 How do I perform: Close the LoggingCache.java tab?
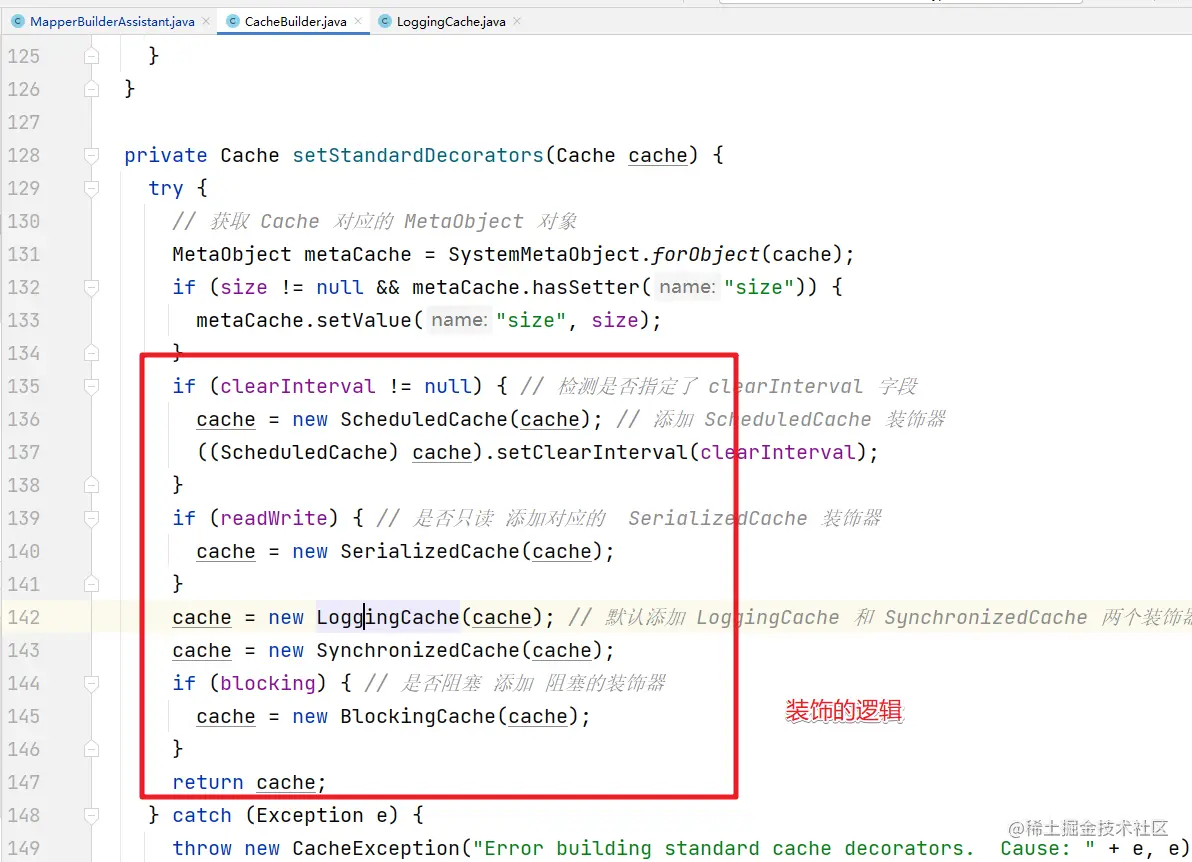click(517, 21)
